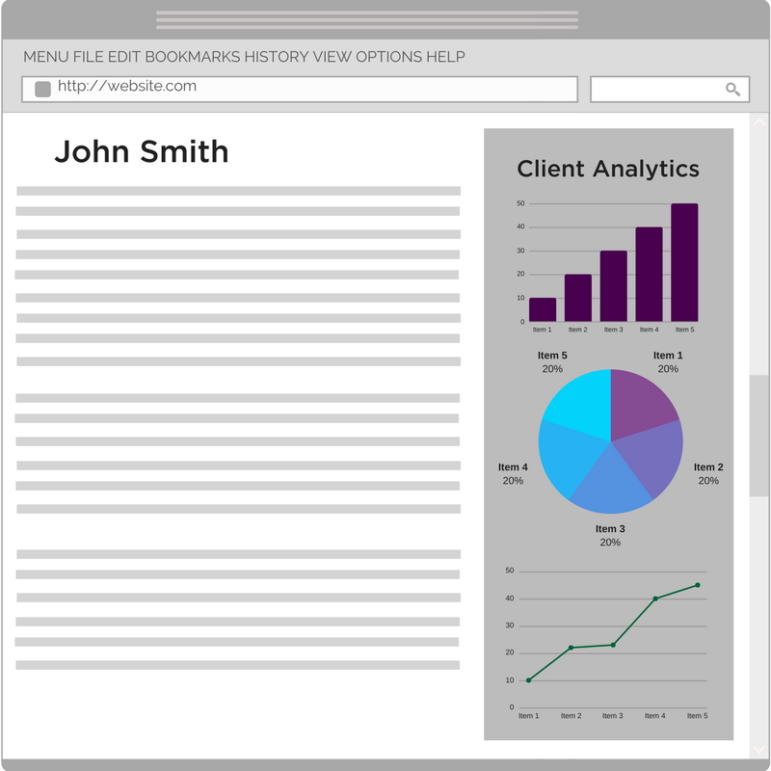The height and width of the screenshot is (771, 771).
Task: Click the line chart point at Item 2
Action: tap(571, 648)
